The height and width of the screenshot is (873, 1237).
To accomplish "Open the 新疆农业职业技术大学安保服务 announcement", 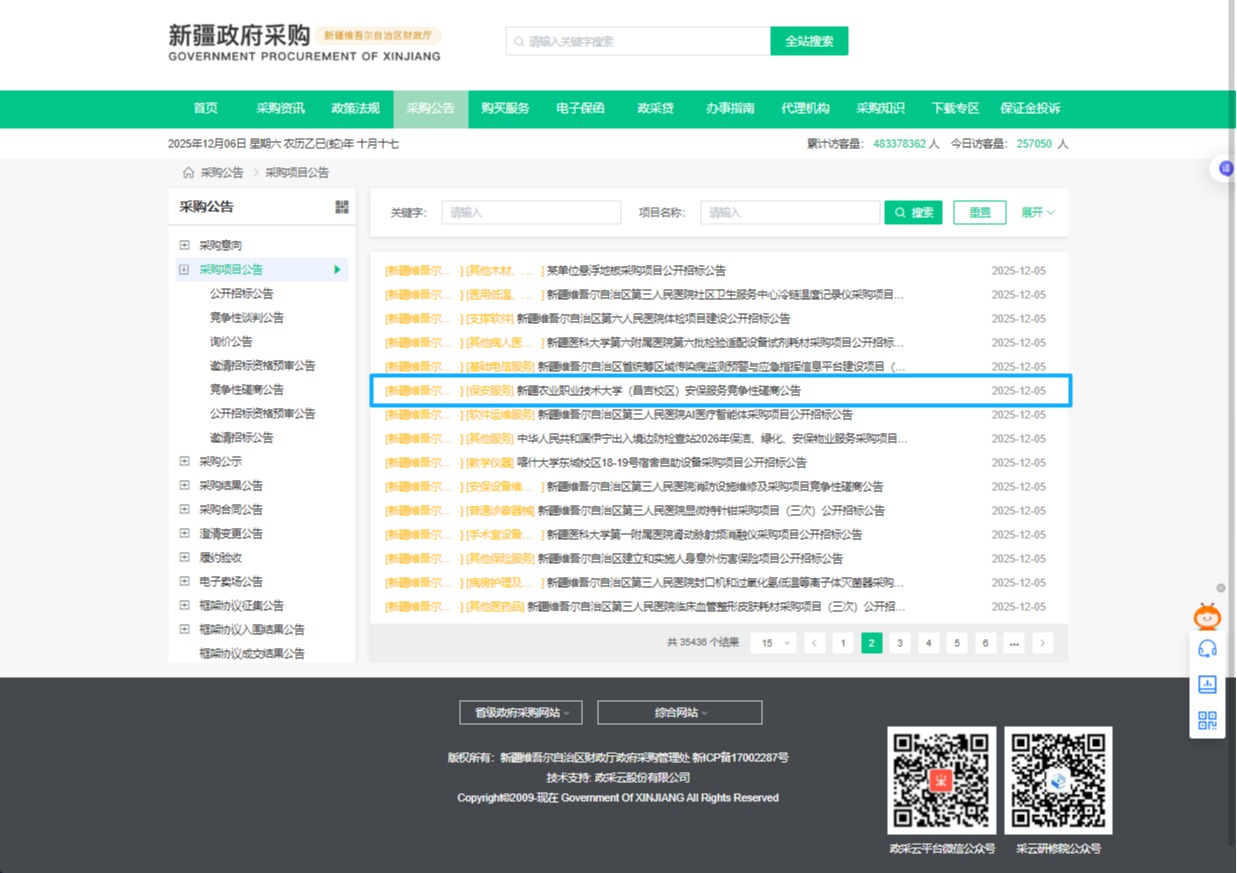I will click(658, 391).
